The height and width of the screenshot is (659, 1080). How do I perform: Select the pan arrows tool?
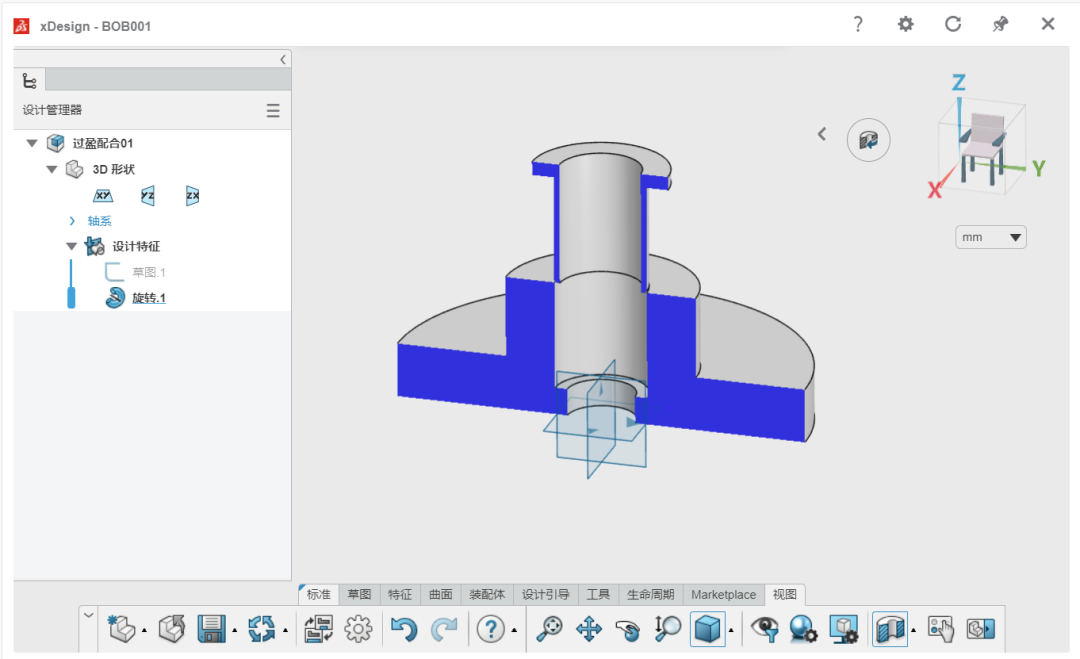[x=589, y=629]
